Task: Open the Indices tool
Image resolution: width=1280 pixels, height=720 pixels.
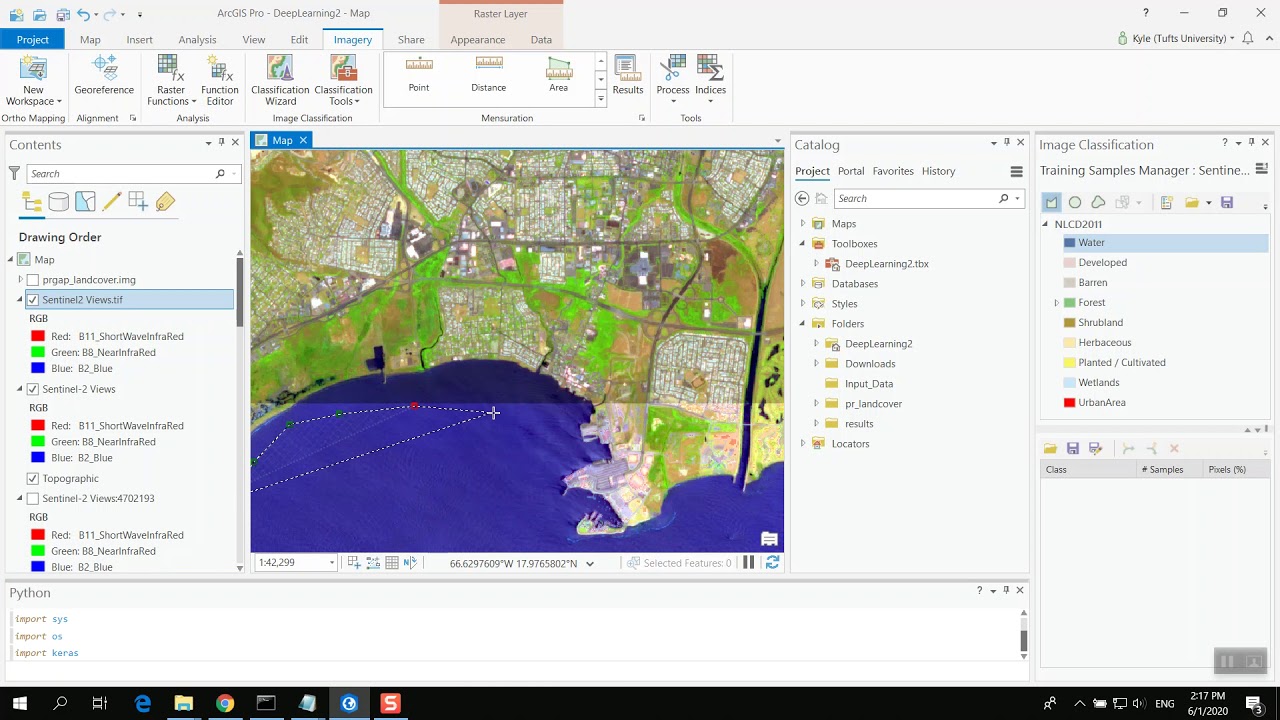Action: coord(710,81)
